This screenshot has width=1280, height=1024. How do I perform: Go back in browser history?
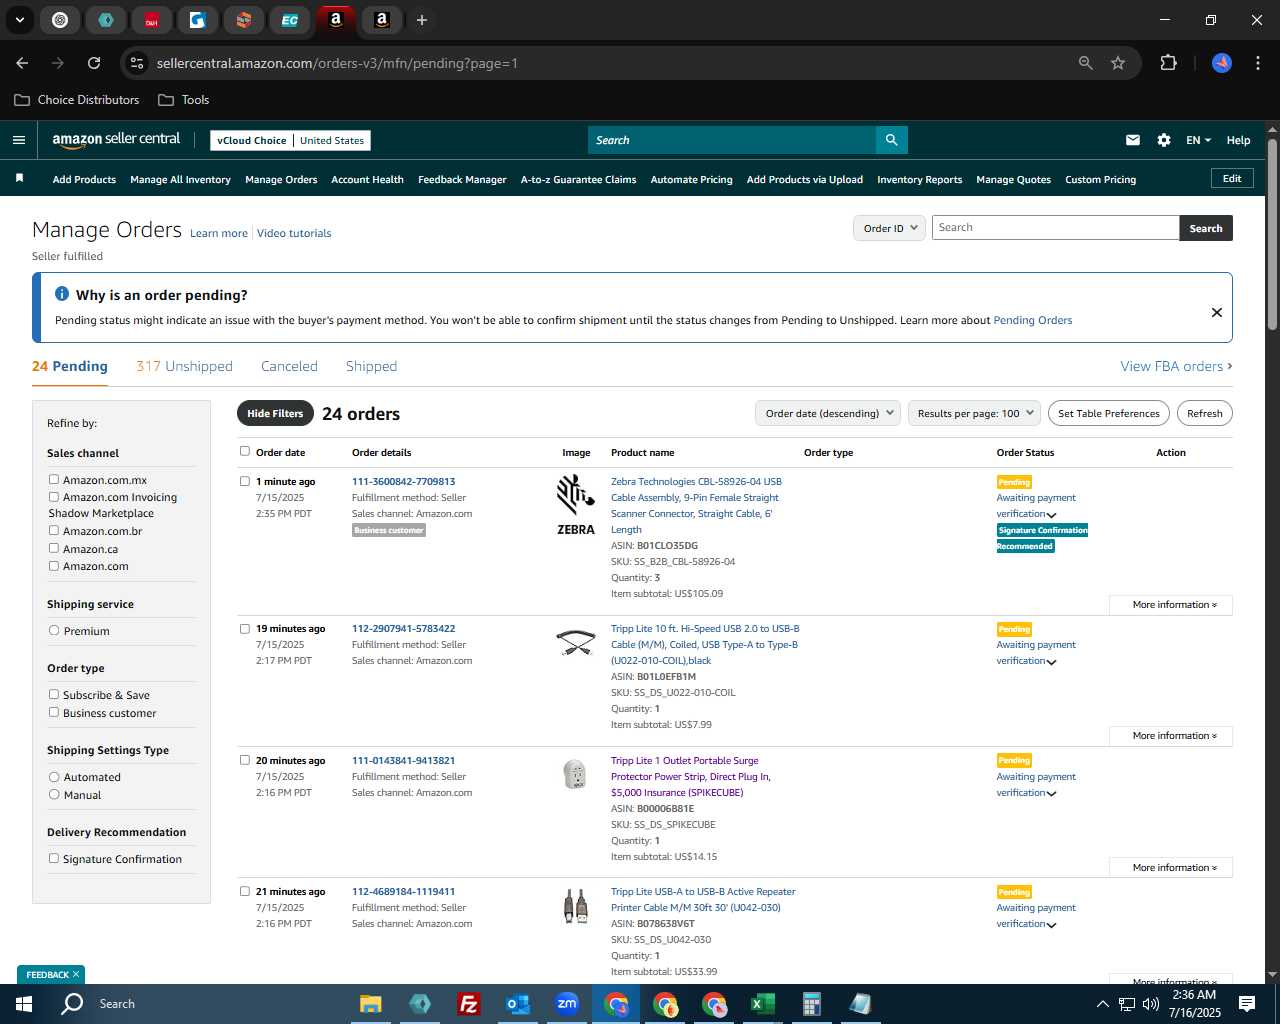[22, 63]
